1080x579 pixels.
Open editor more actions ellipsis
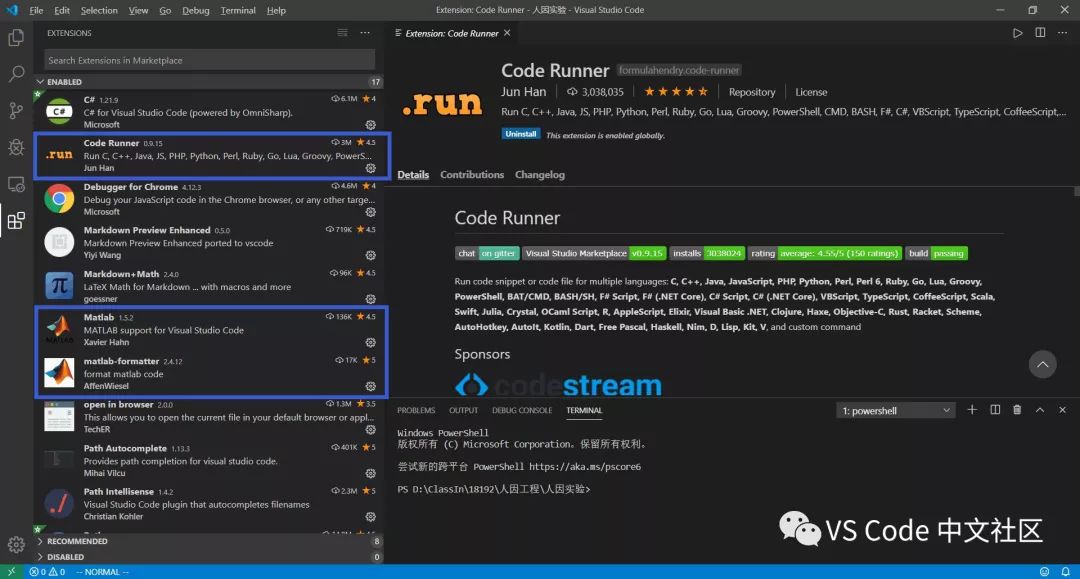1062,33
